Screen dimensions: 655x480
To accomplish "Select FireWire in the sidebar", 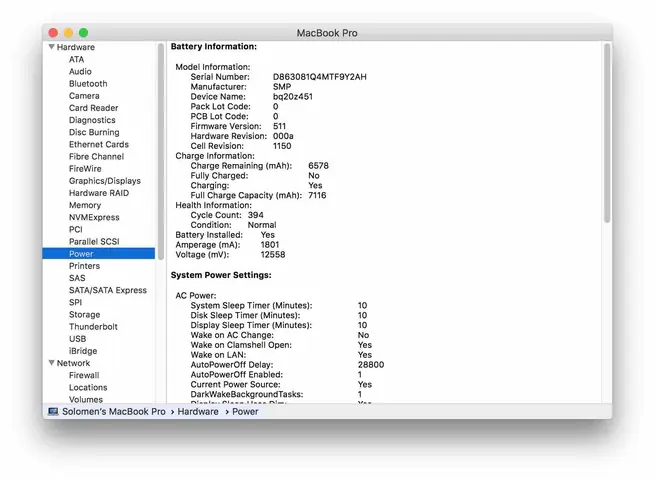I will pos(85,168).
